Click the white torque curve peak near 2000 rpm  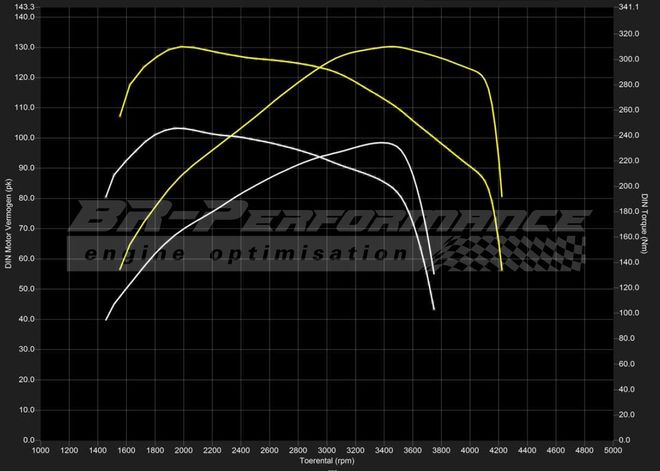pyautogui.click(x=177, y=128)
